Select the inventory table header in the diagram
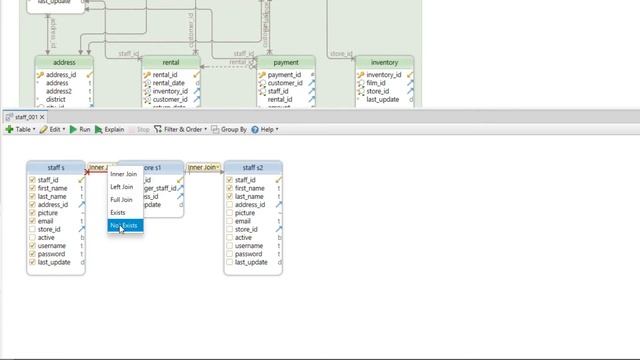Screen dimensions: 640x360 click(x=384, y=62)
